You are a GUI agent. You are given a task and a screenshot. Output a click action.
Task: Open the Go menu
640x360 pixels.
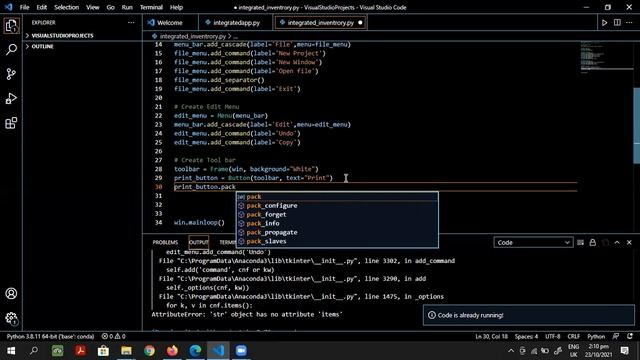coord(110,7)
